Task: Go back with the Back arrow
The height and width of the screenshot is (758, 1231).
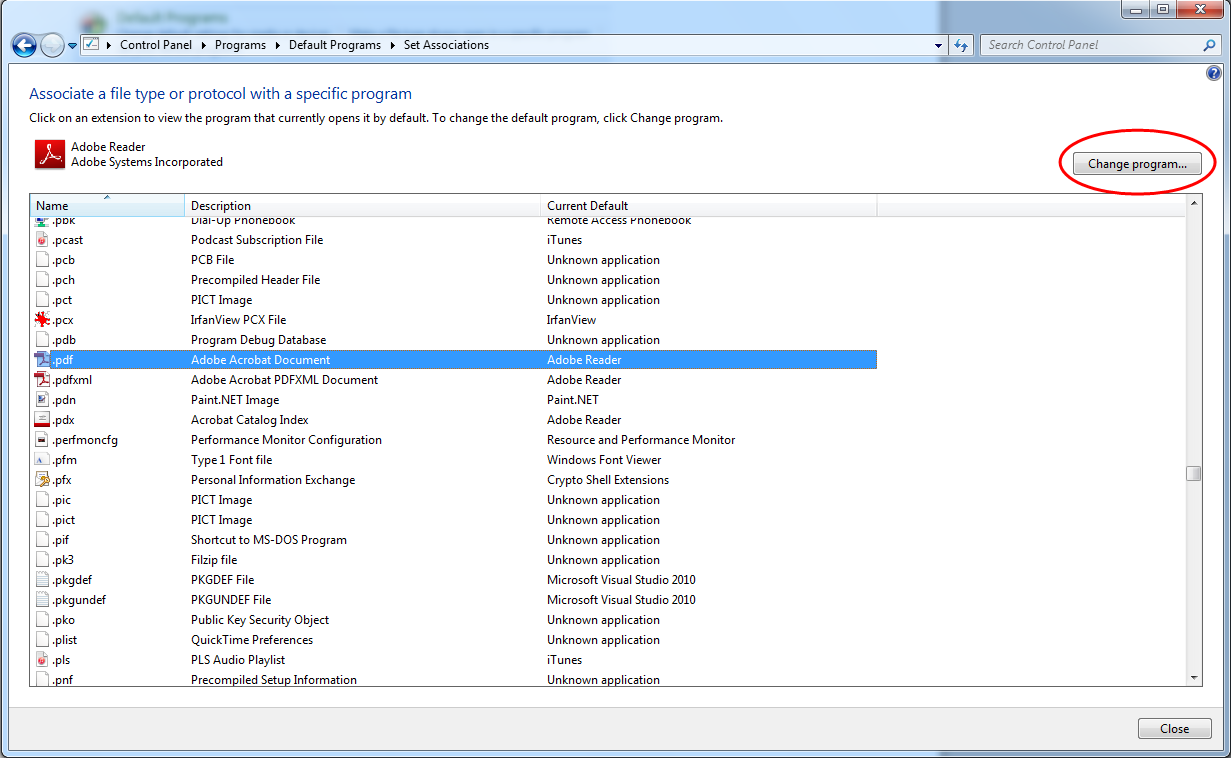Action: (x=24, y=45)
